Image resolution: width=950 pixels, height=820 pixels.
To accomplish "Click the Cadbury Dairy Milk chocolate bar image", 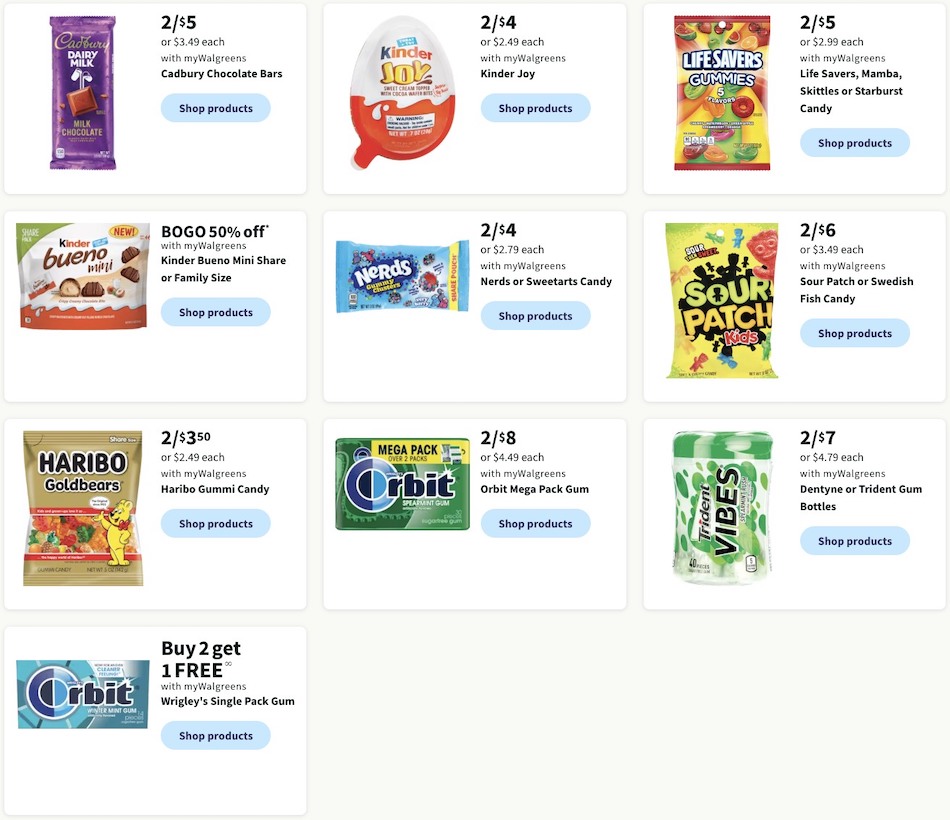I will (x=83, y=93).
